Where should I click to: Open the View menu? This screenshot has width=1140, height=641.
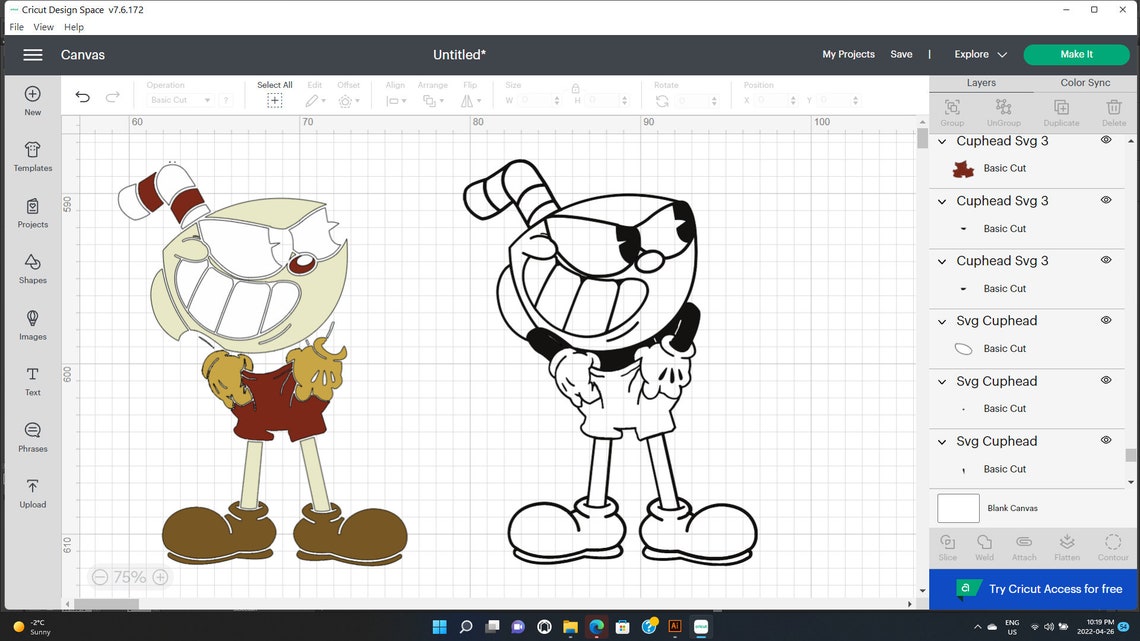pyautogui.click(x=43, y=27)
